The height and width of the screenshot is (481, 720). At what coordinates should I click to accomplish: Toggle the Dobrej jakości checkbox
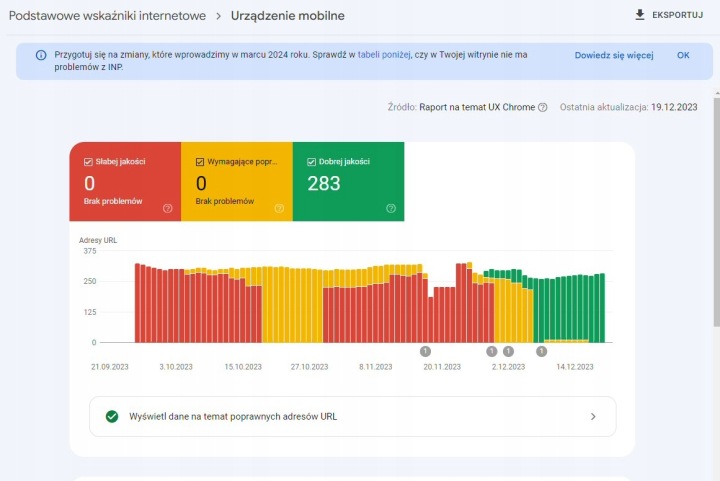tap(312, 161)
